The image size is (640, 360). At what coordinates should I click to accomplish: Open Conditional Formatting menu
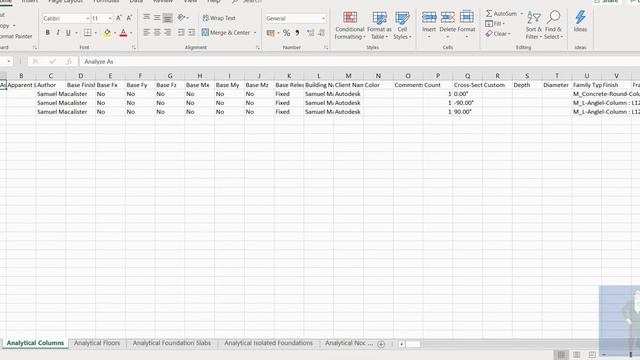(350, 25)
